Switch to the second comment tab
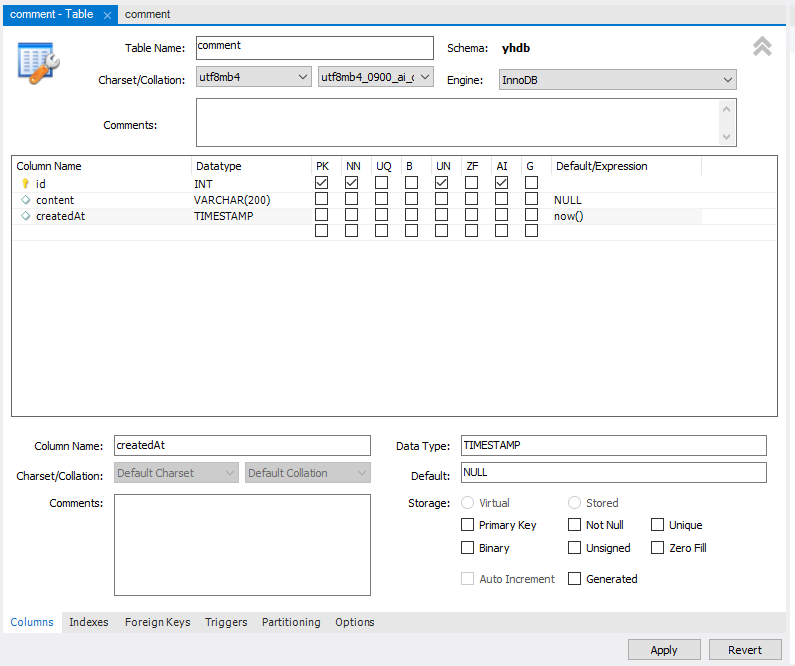Screen dimensions: 795x666 click(x=148, y=14)
